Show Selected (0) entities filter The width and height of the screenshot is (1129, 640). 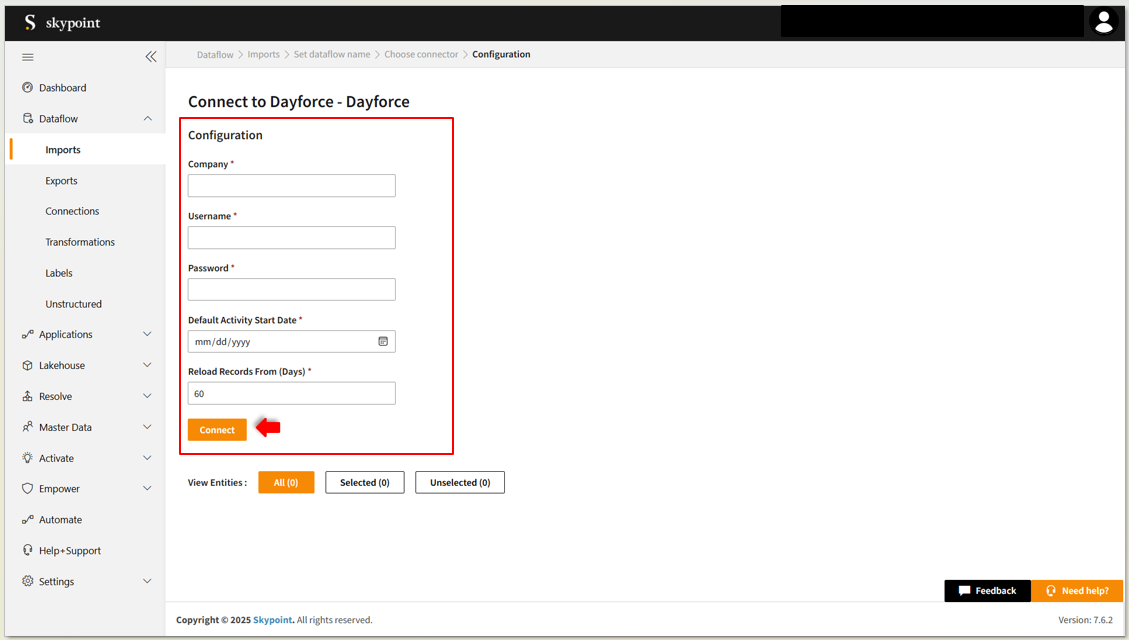pos(364,483)
